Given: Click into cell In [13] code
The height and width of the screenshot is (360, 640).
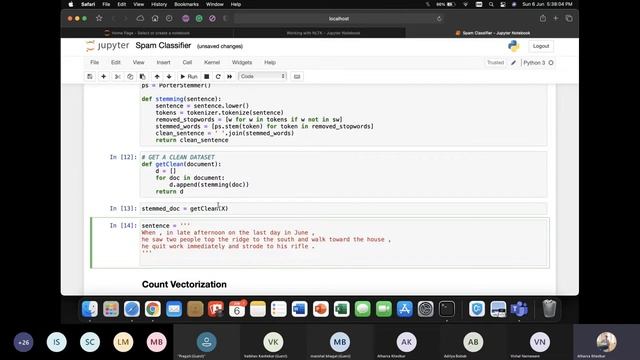Looking at the screenshot, I should (343, 209).
